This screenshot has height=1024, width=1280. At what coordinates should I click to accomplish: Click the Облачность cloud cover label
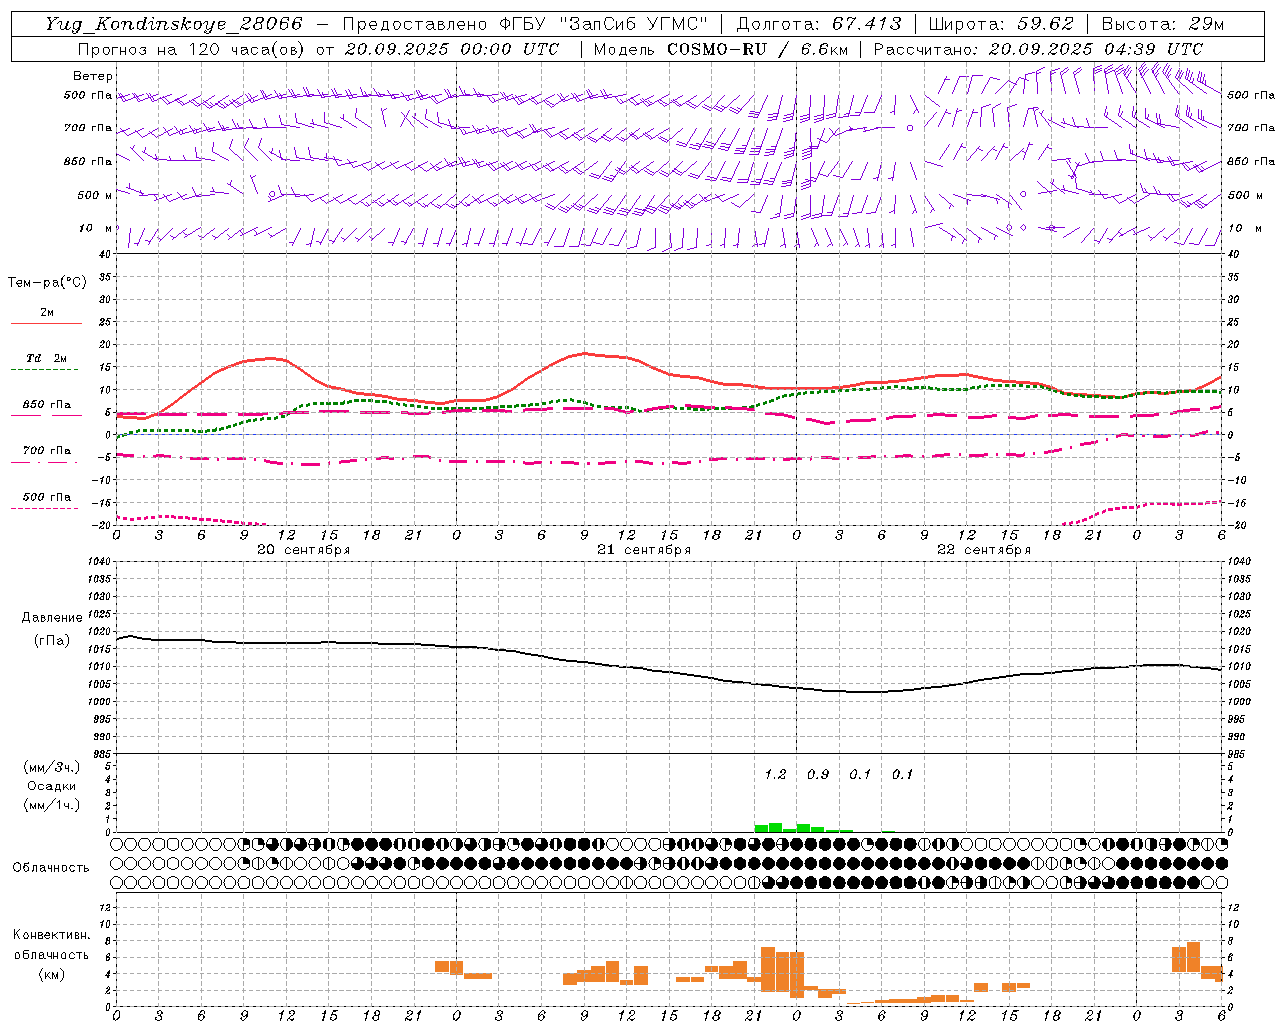(x=51, y=868)
